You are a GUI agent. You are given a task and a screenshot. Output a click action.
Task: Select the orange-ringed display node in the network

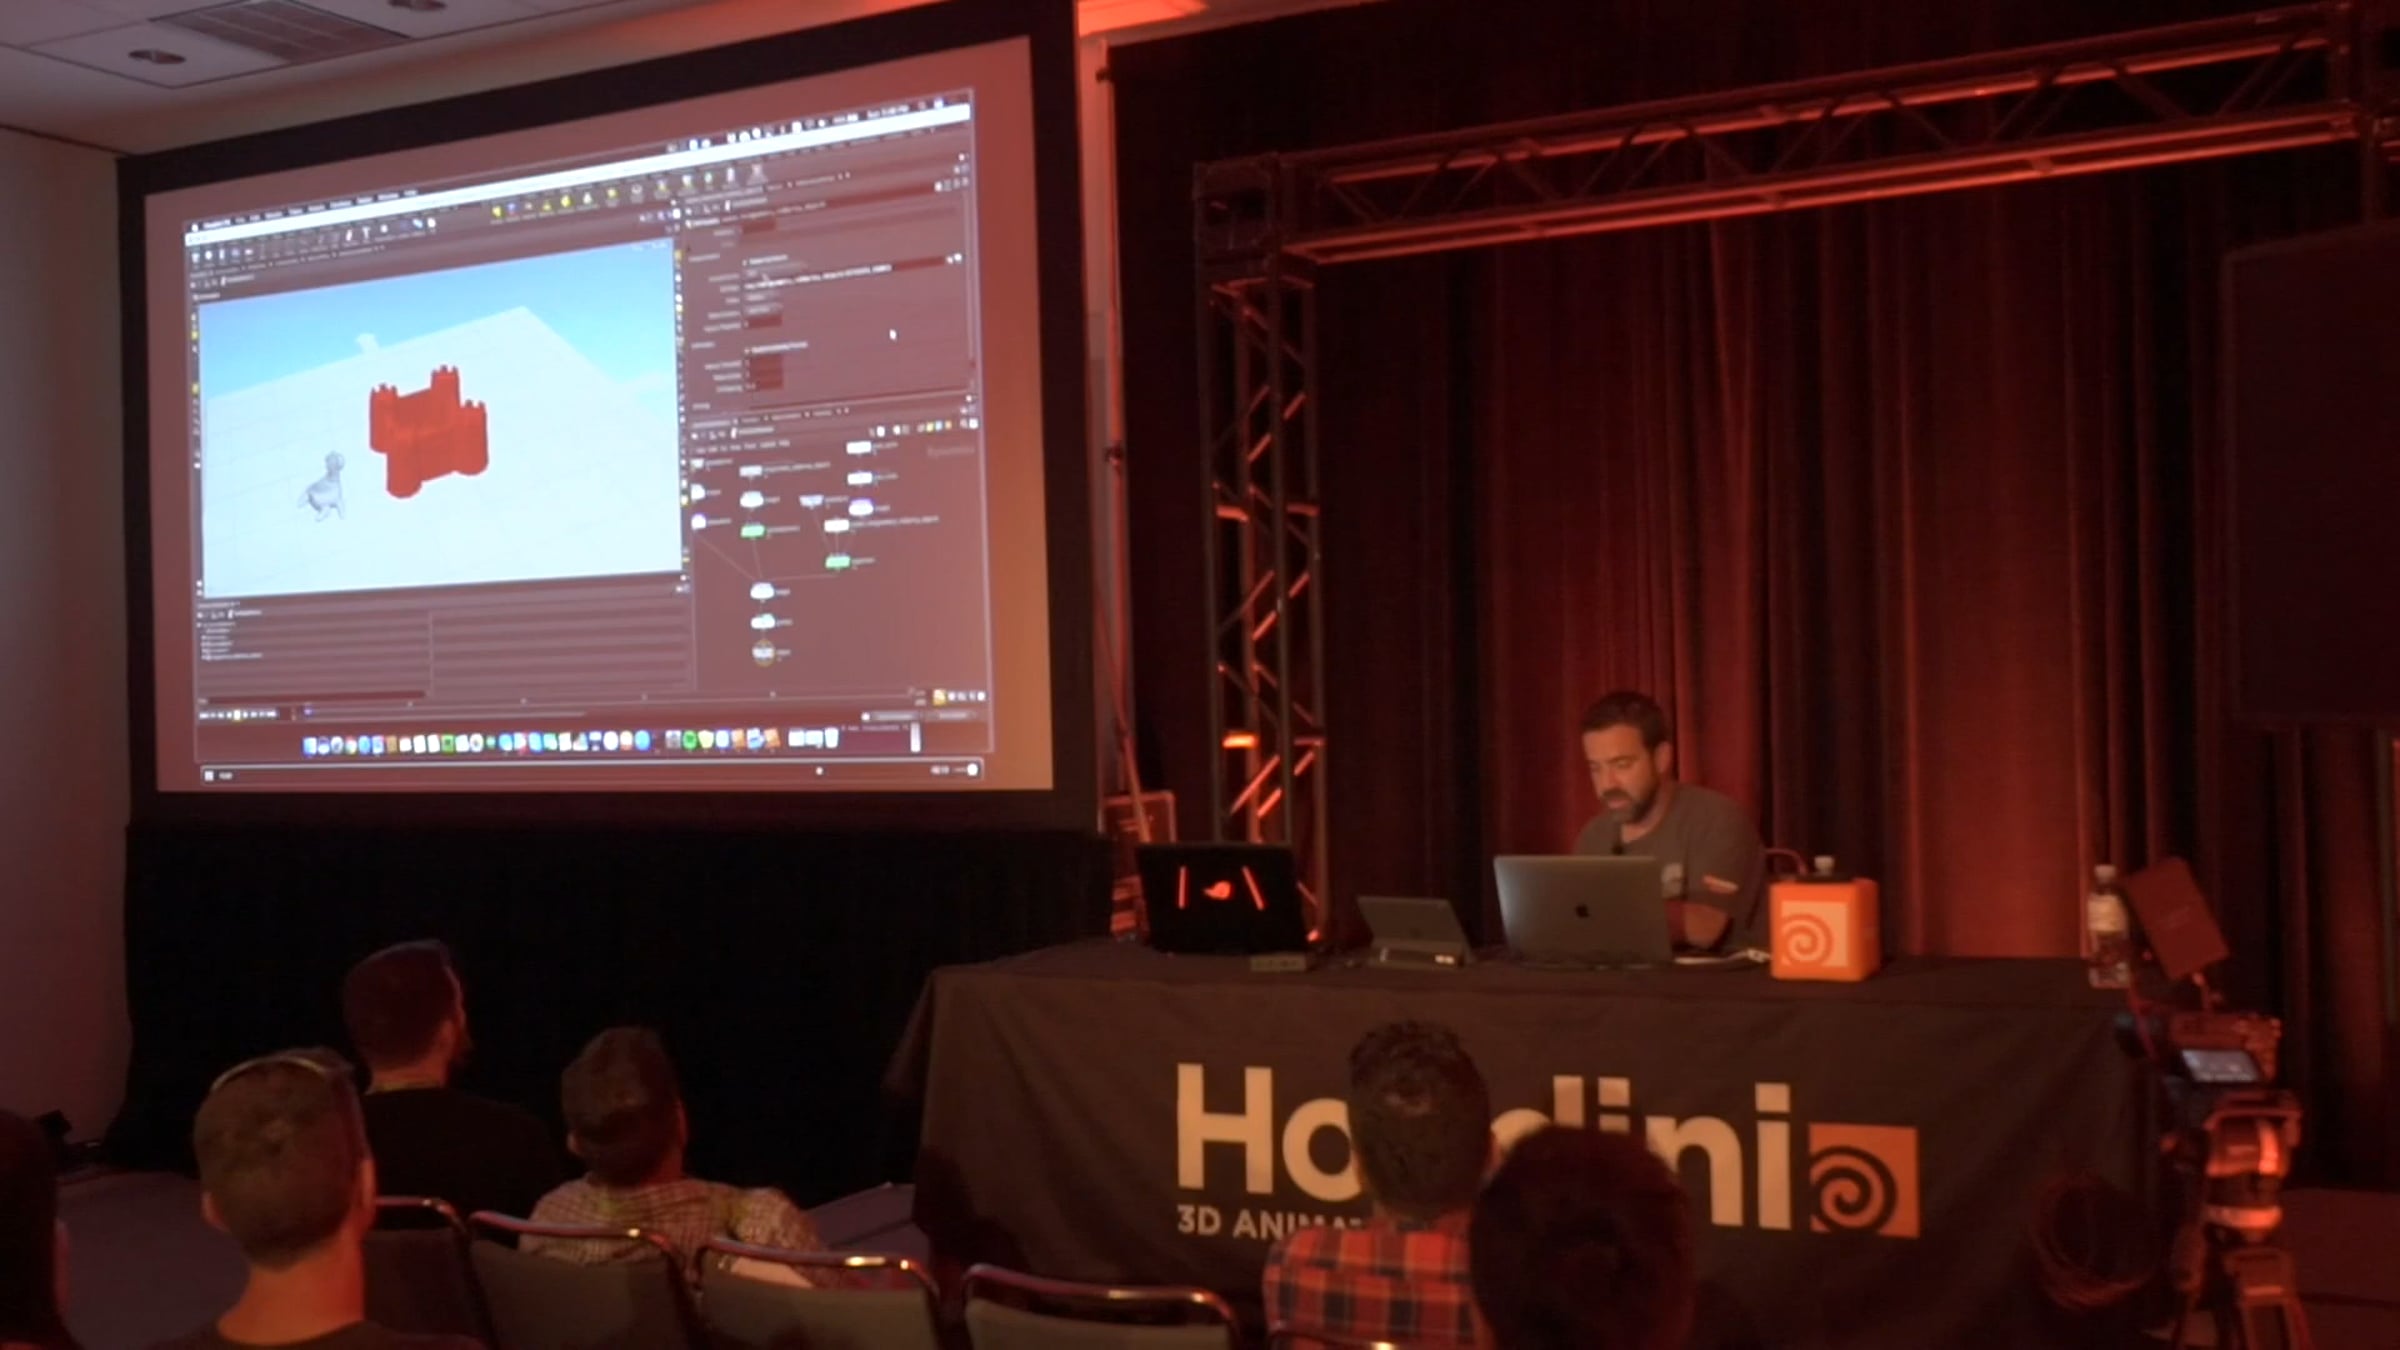click(763, 652)
